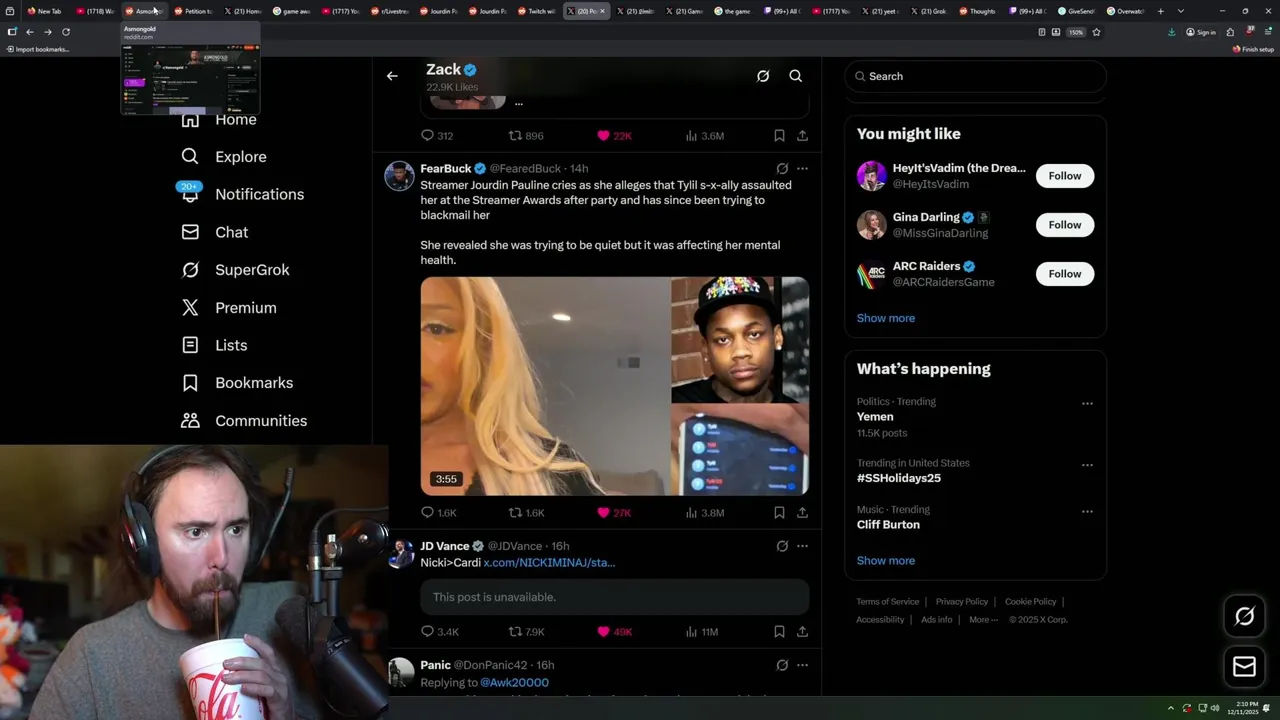Reply to the post with 312 replies
The height and width of the screenshot is (720, 1280).
(436, 136)
